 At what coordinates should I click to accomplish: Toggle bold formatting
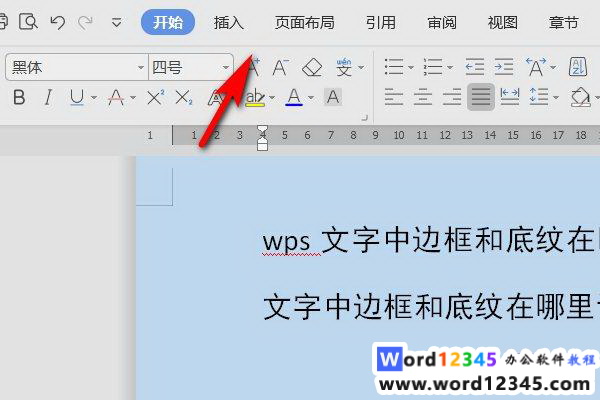pyautogui.click(x=19, y=97)
